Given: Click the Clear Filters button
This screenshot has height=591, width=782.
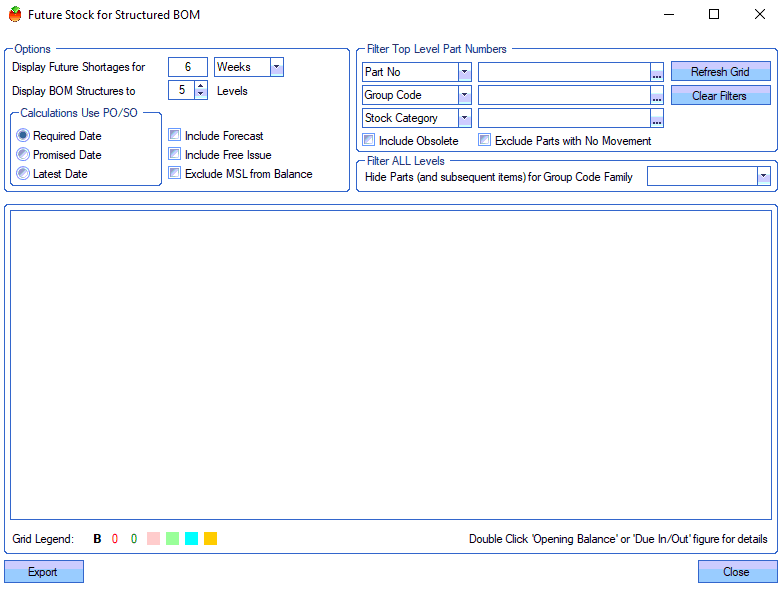Looking at the screenshot, I should tap(720, 96).
